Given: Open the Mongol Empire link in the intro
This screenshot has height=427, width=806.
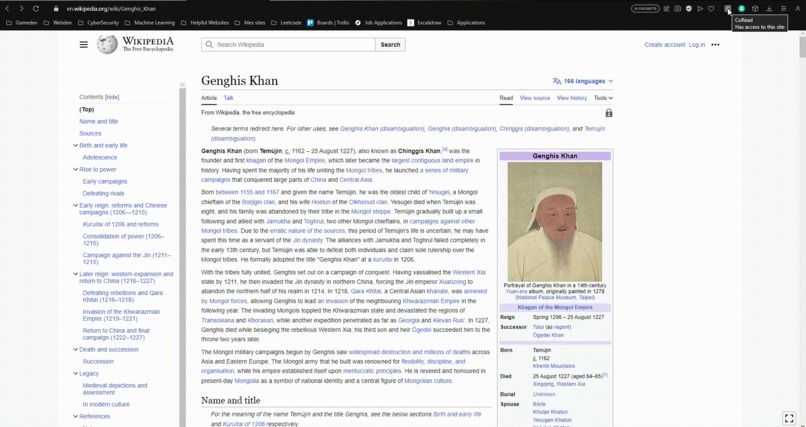Looking at the screenshot, I should click(304, 160).
